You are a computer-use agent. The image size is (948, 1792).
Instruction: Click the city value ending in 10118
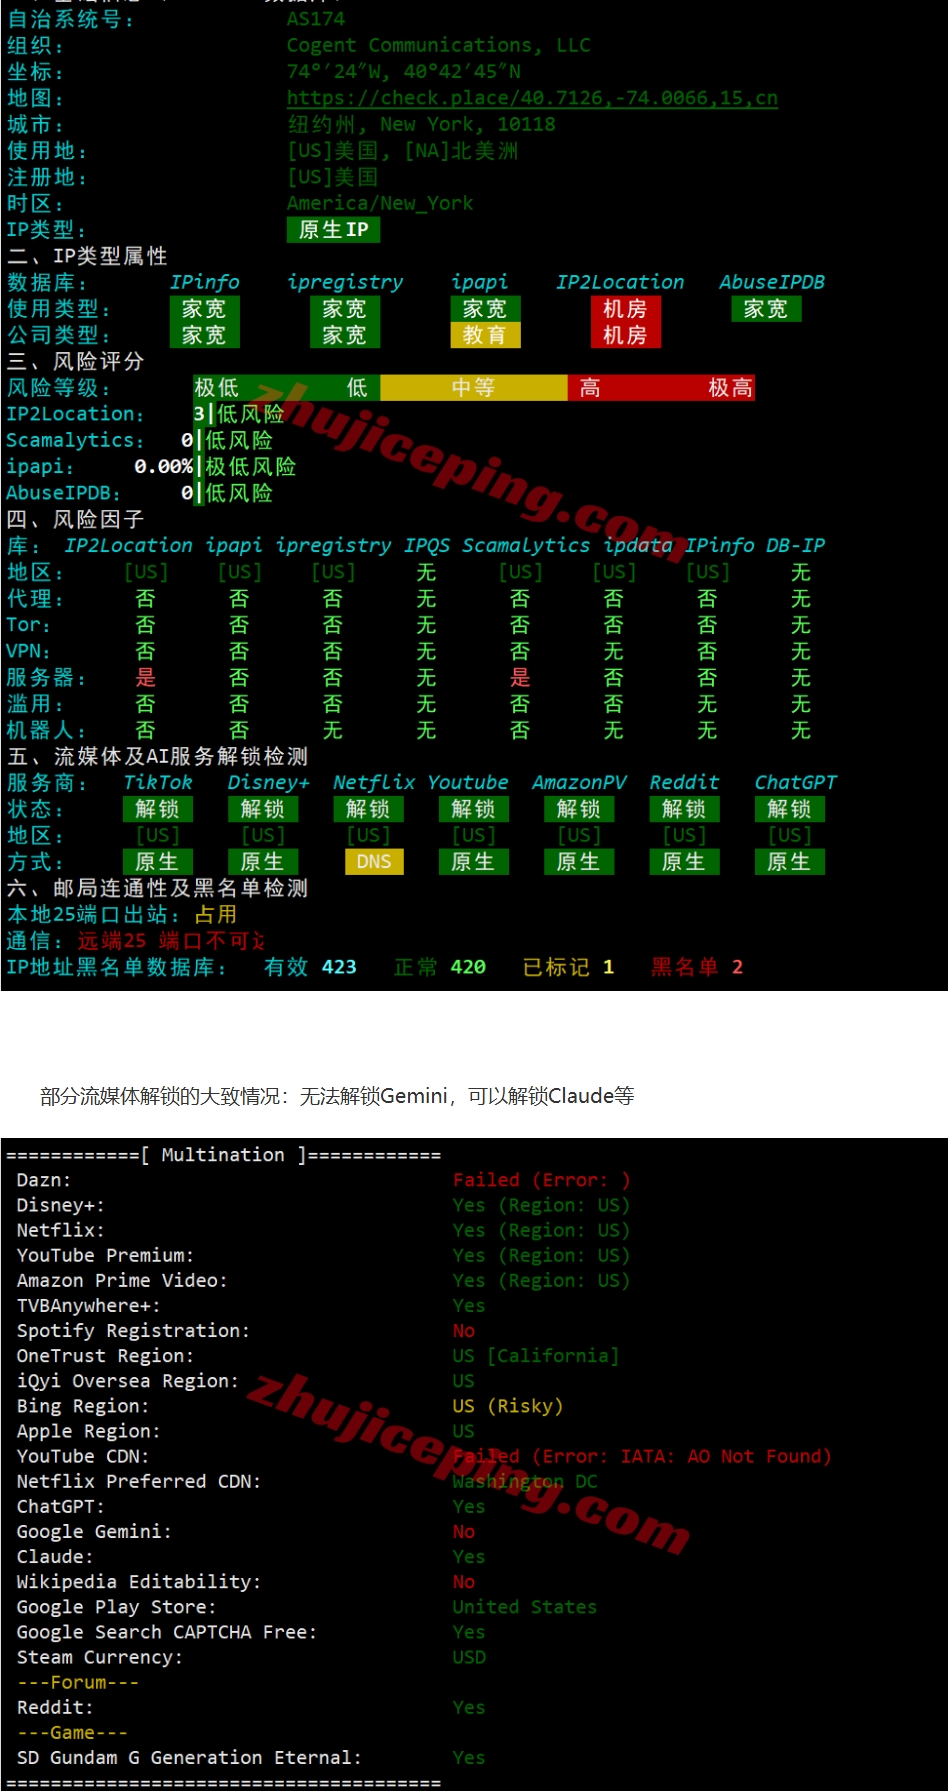421,124
